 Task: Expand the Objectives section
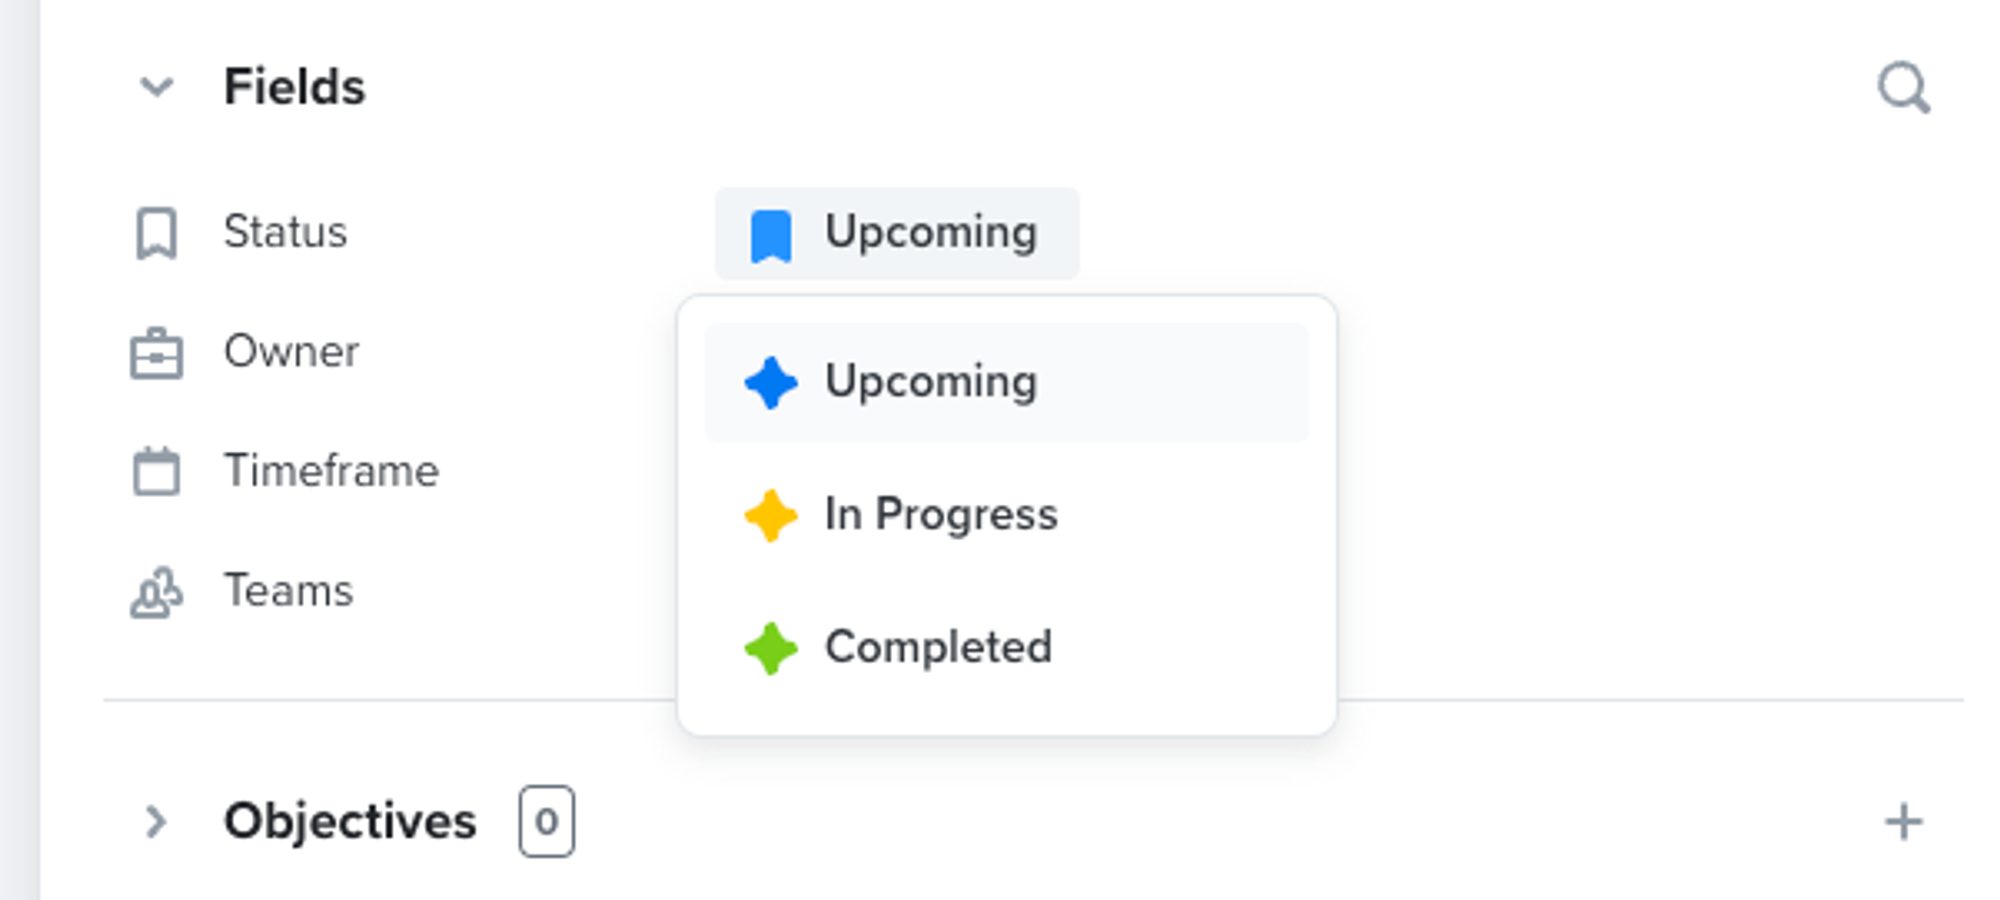[x=155, y=820]
